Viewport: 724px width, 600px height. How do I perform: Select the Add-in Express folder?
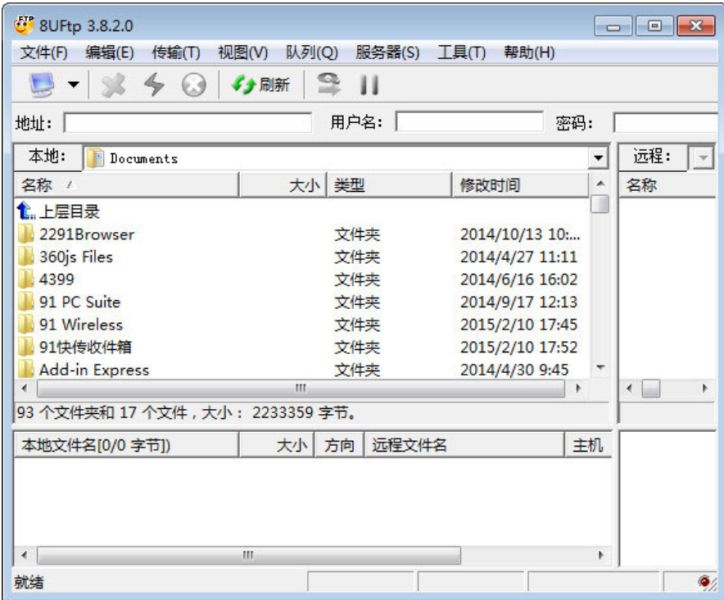pos(95,370)
